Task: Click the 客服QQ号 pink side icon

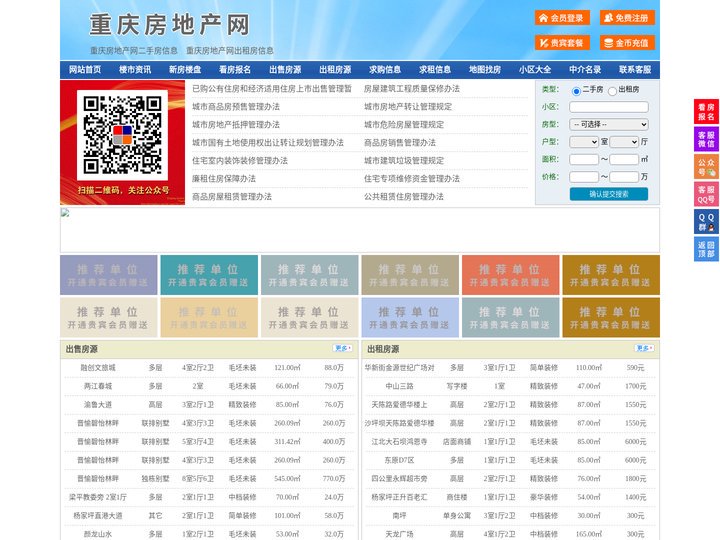Action: pyautogui.click(x=706, y=194)
